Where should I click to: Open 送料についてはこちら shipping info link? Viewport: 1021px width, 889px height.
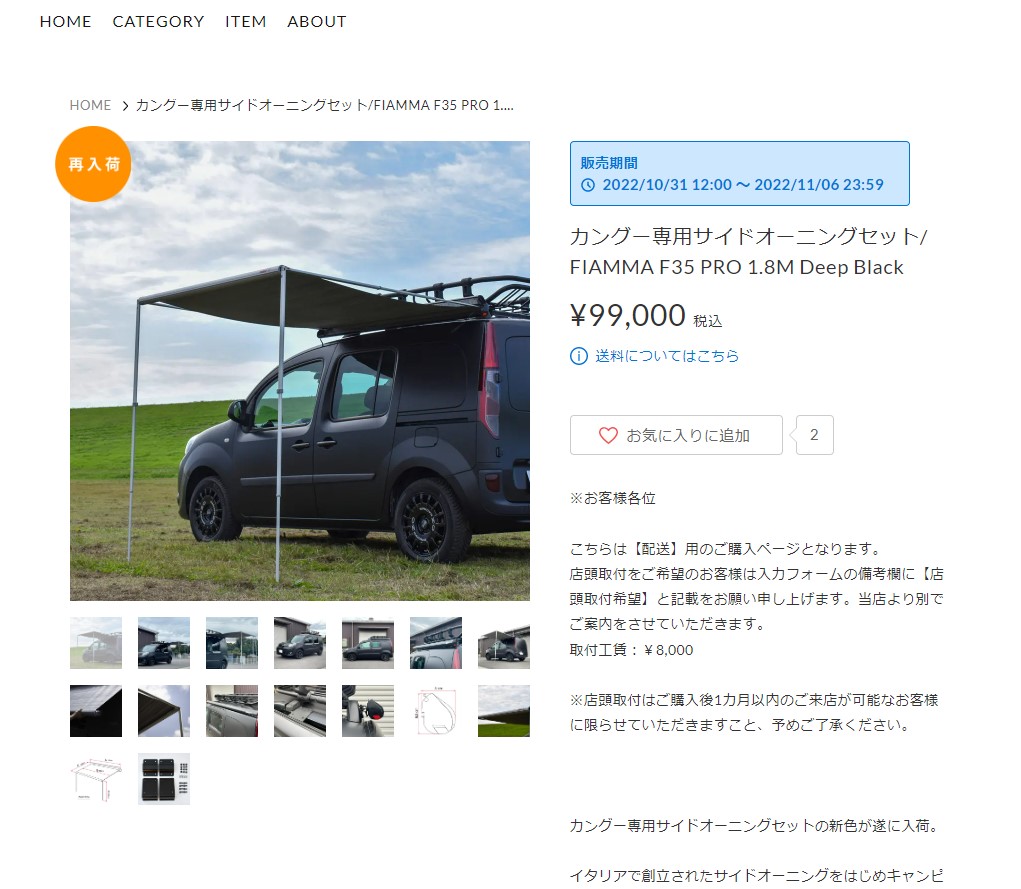[667, 356]
